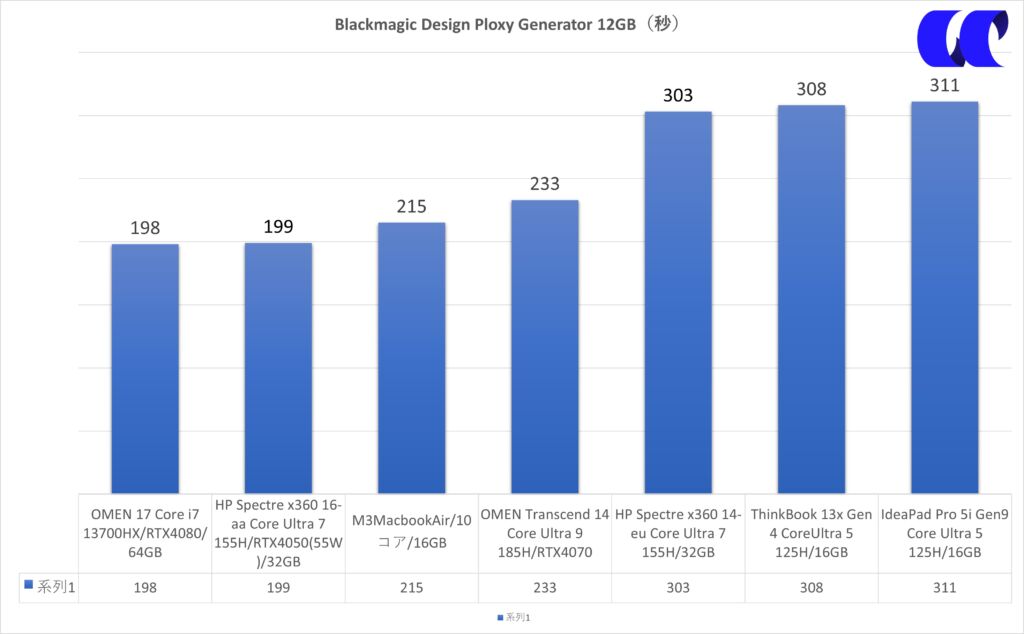This screenshot has width=1024, height=634.
Task: Select the 199 cell in the data table
Action: tap(278, 588)
